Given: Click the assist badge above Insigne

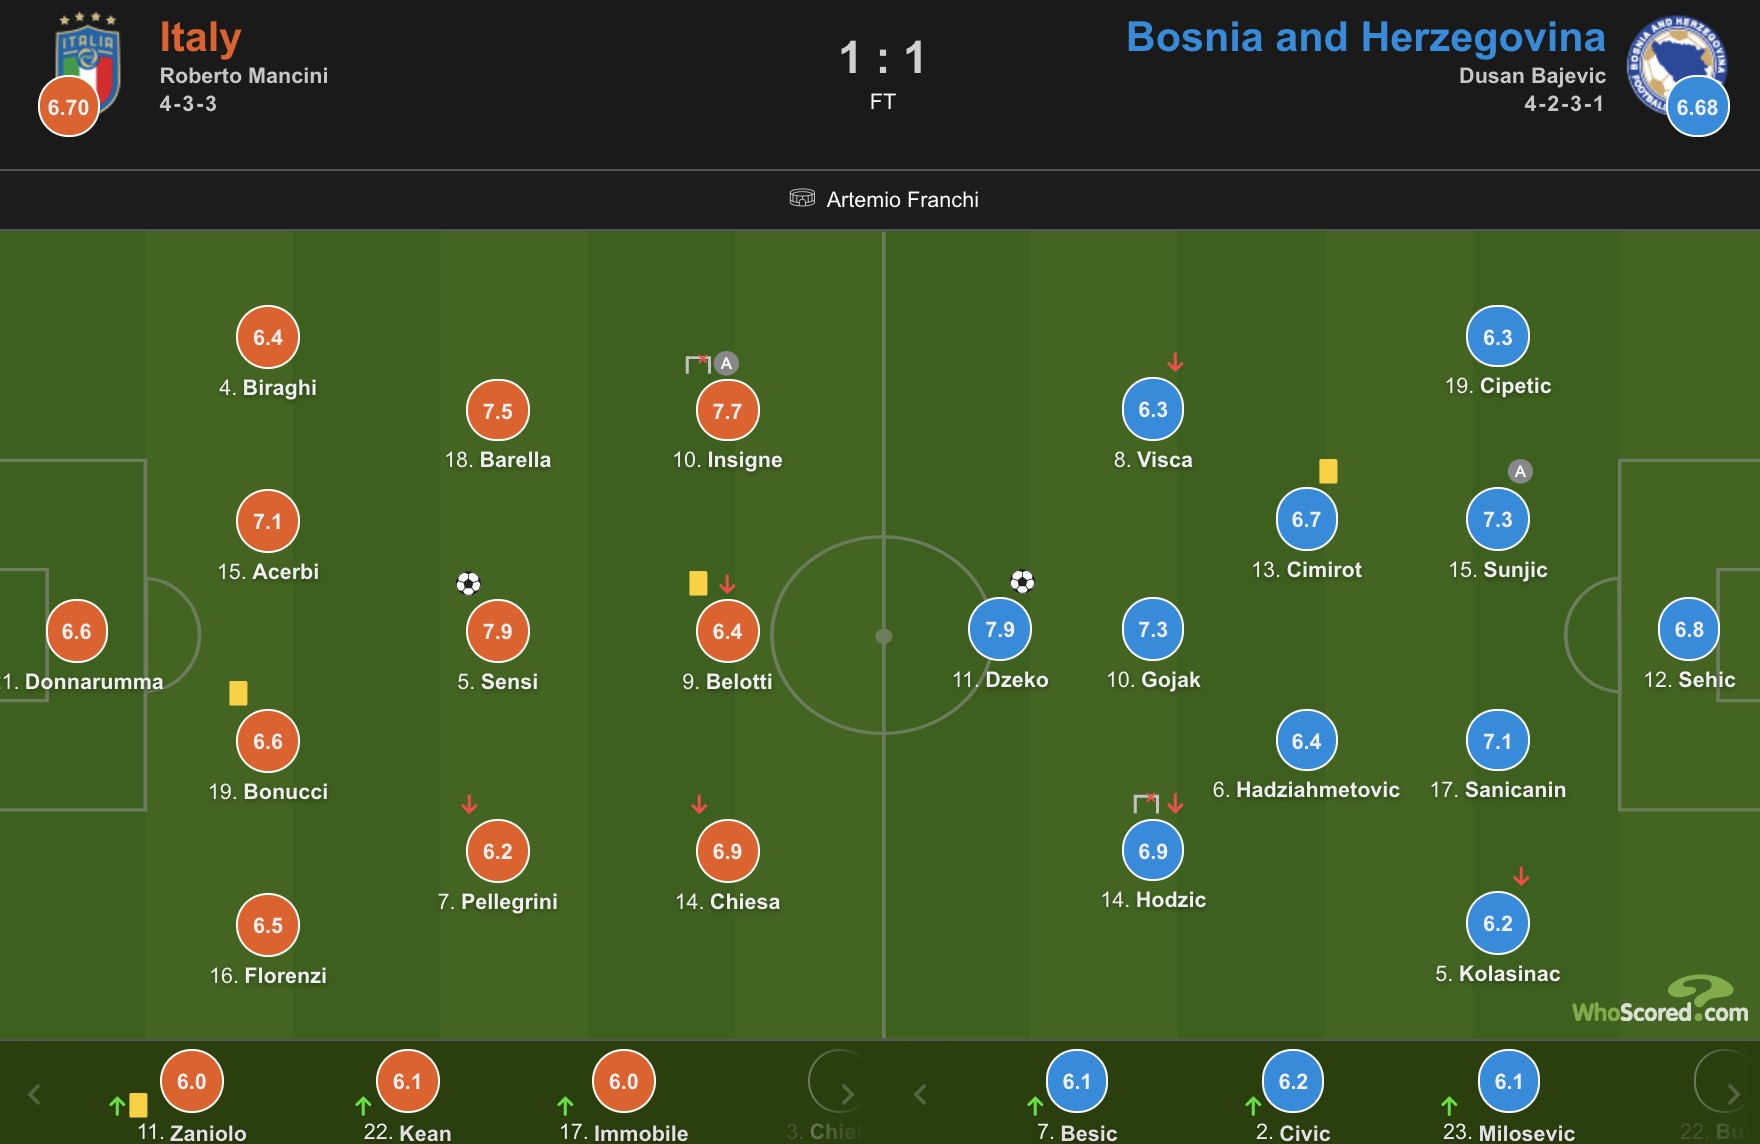Looking at the screenshot, I should [x=727, y=363].
